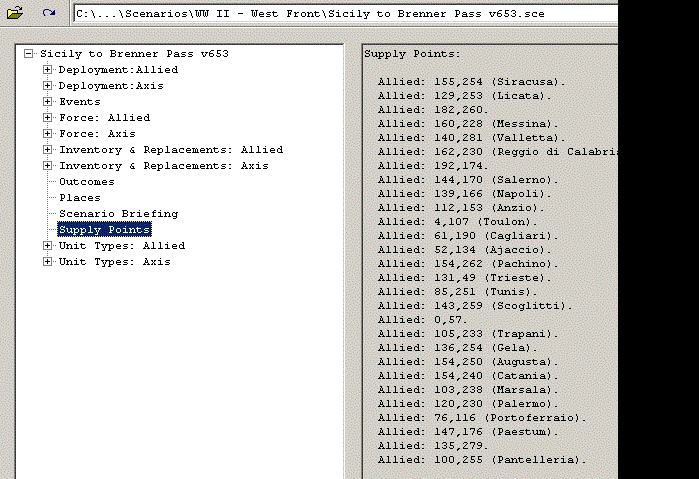Image resolution: width=699 pixels, height=479 pixels.
Task: Collapse the Sicily to Brenner Pass v653 root node
Action: [x=29, y=54]
